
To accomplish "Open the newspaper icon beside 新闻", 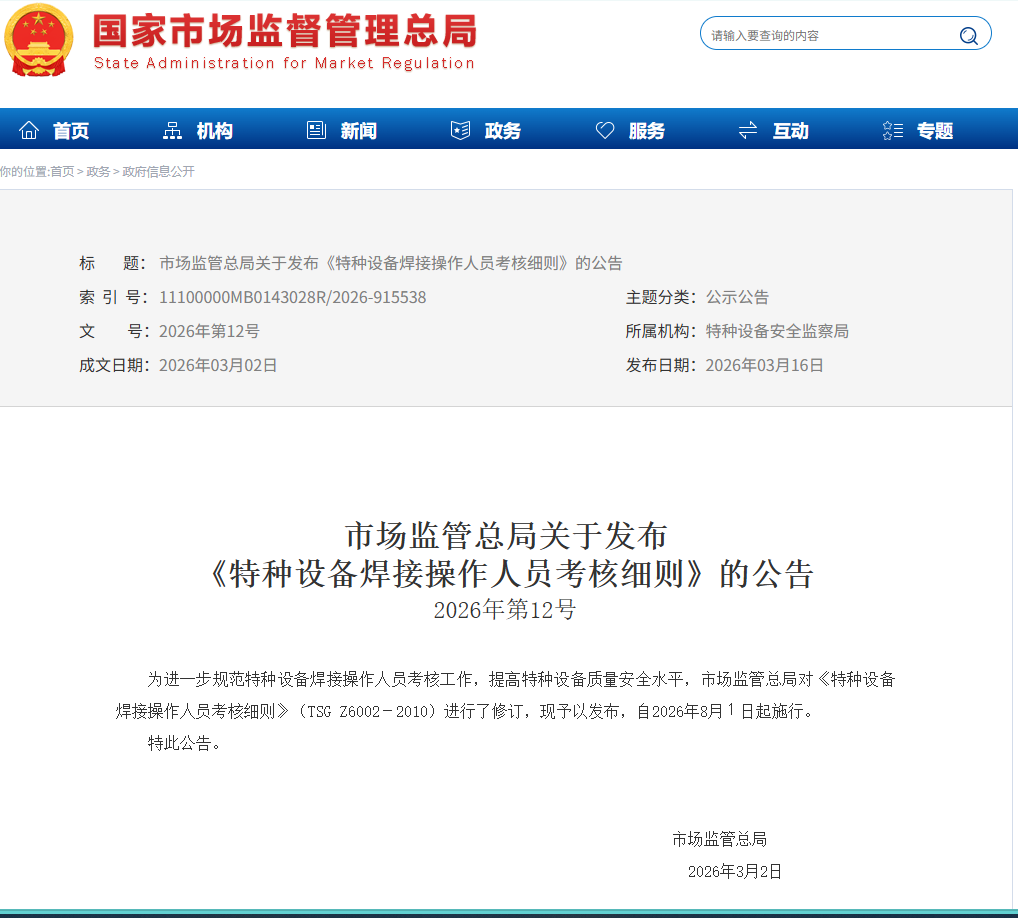I will (316, 129).
